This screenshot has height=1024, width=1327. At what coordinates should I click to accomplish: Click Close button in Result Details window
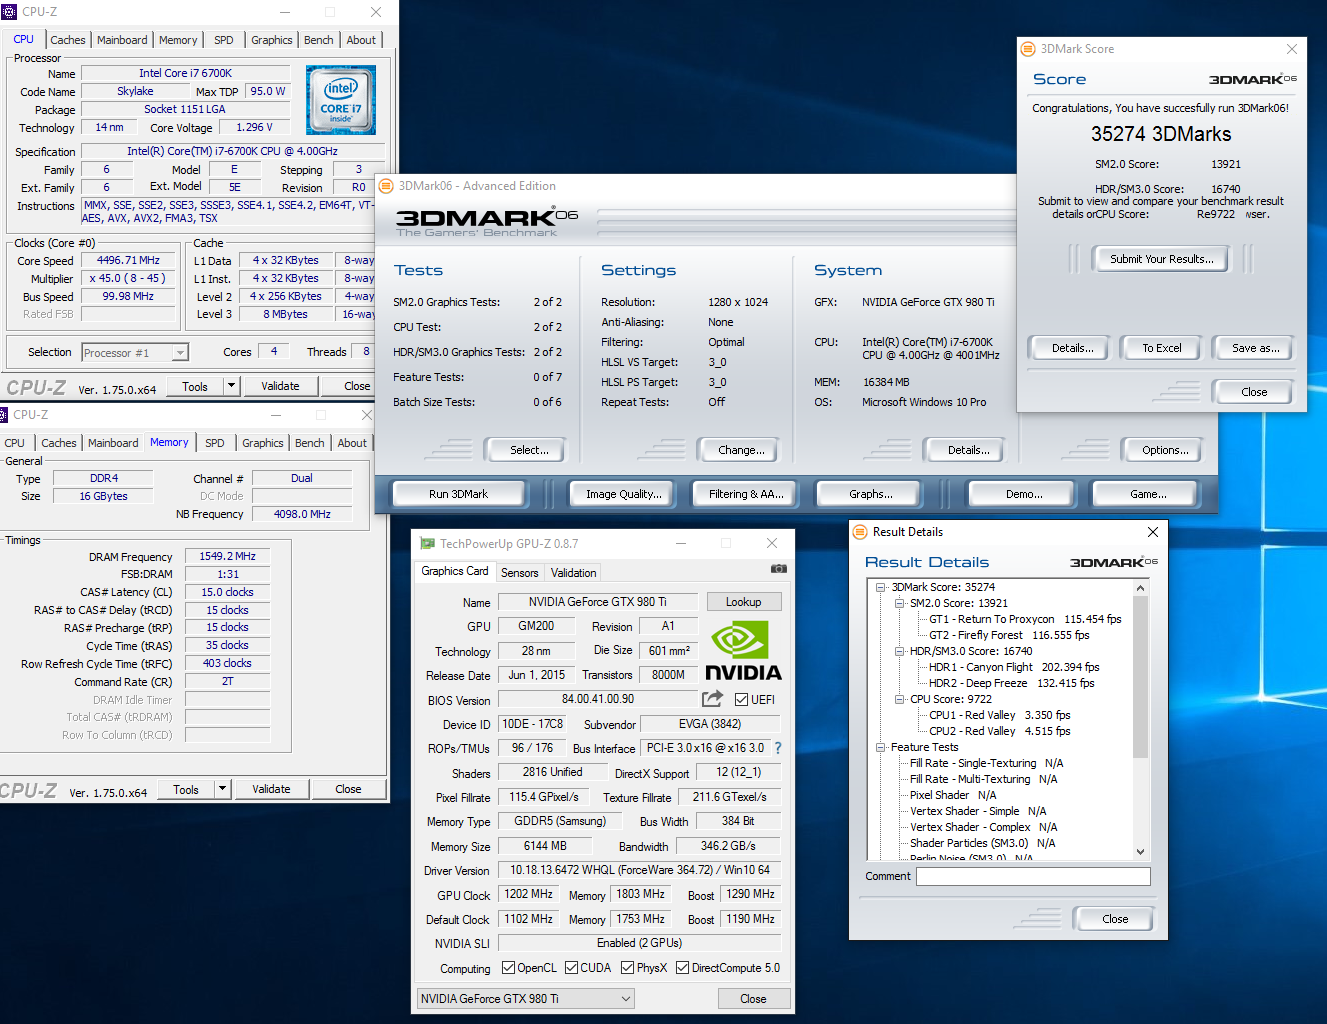click(x=1115, y=919)
